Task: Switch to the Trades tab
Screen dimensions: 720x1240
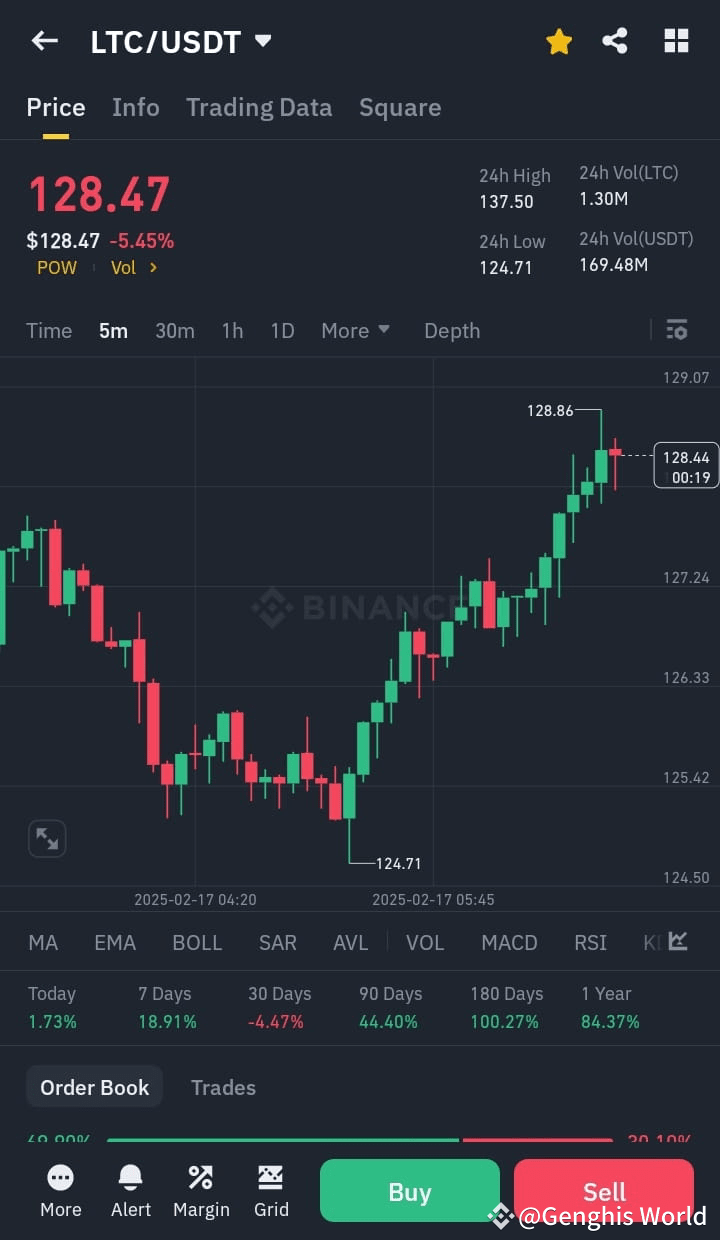Action: pyautogui.click(x=223, y=1087)
